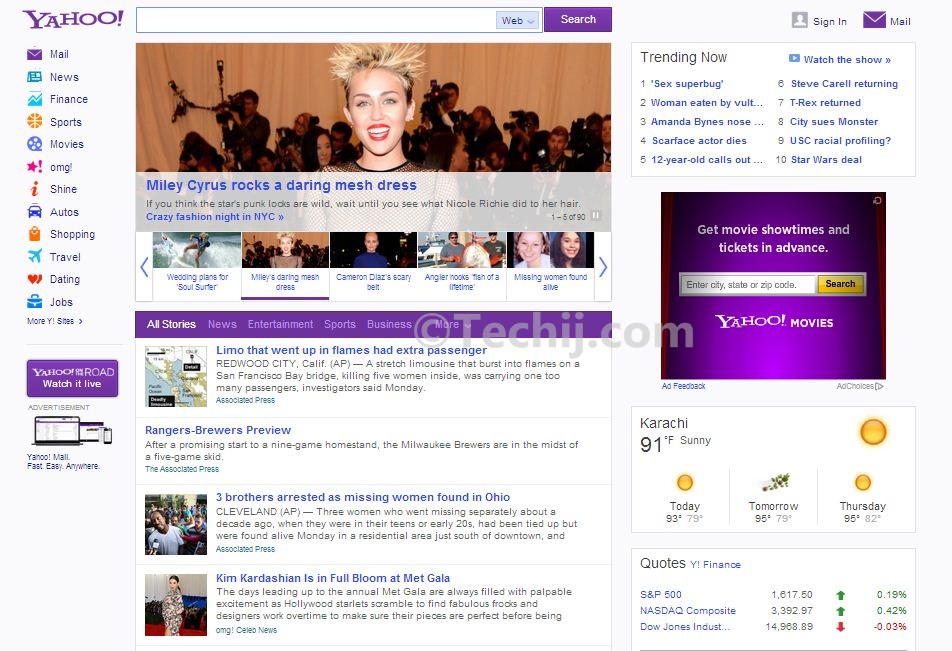Select the Autos car icon
952x651 pixels.
[x=35, y=211]
